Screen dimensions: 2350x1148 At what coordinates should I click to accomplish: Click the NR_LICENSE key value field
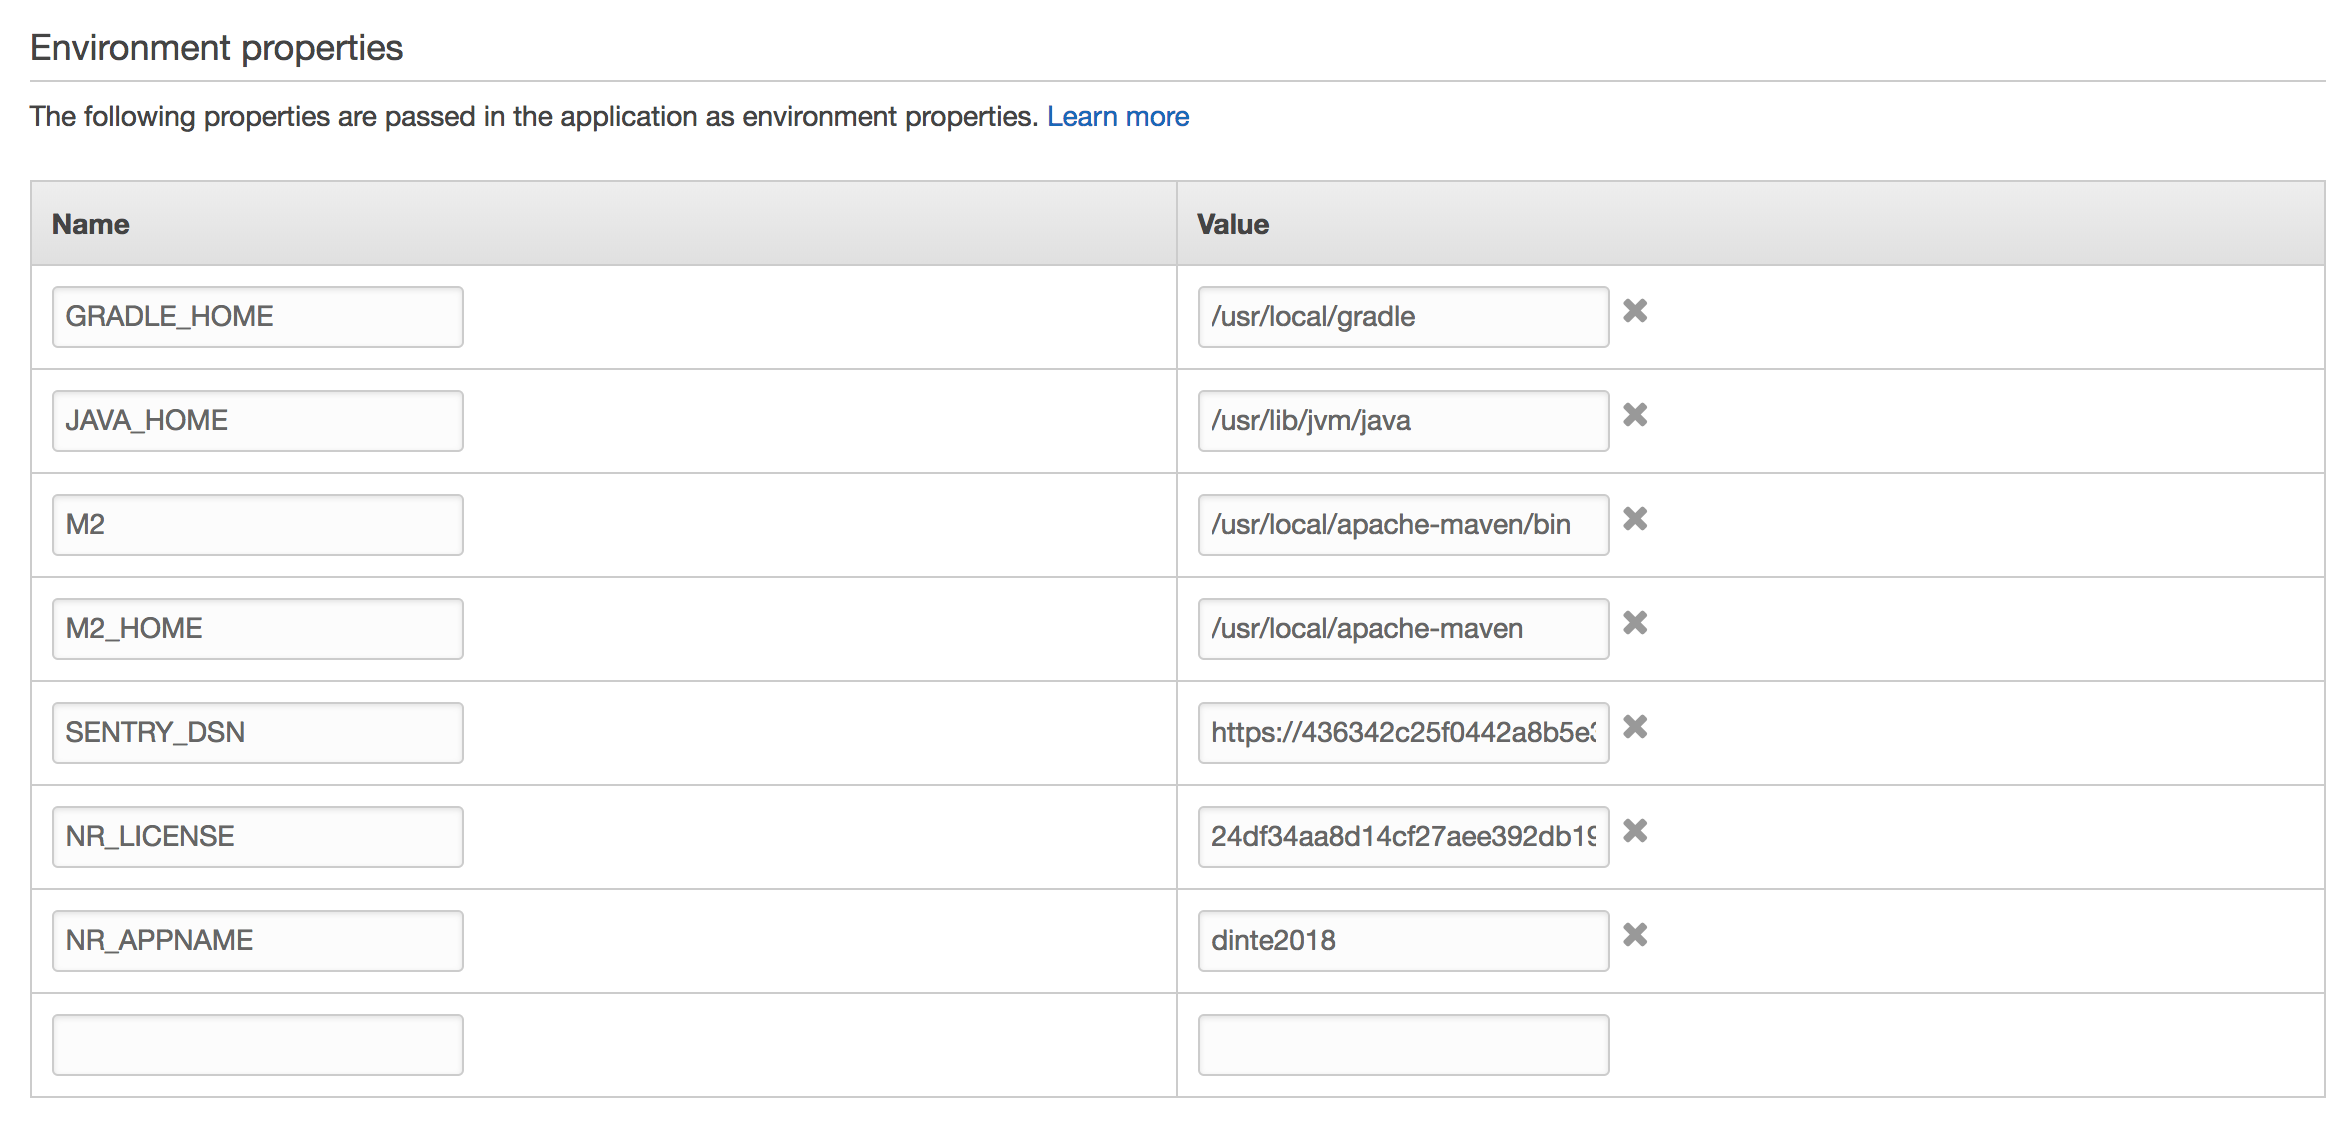click(x=1402, y=837)
